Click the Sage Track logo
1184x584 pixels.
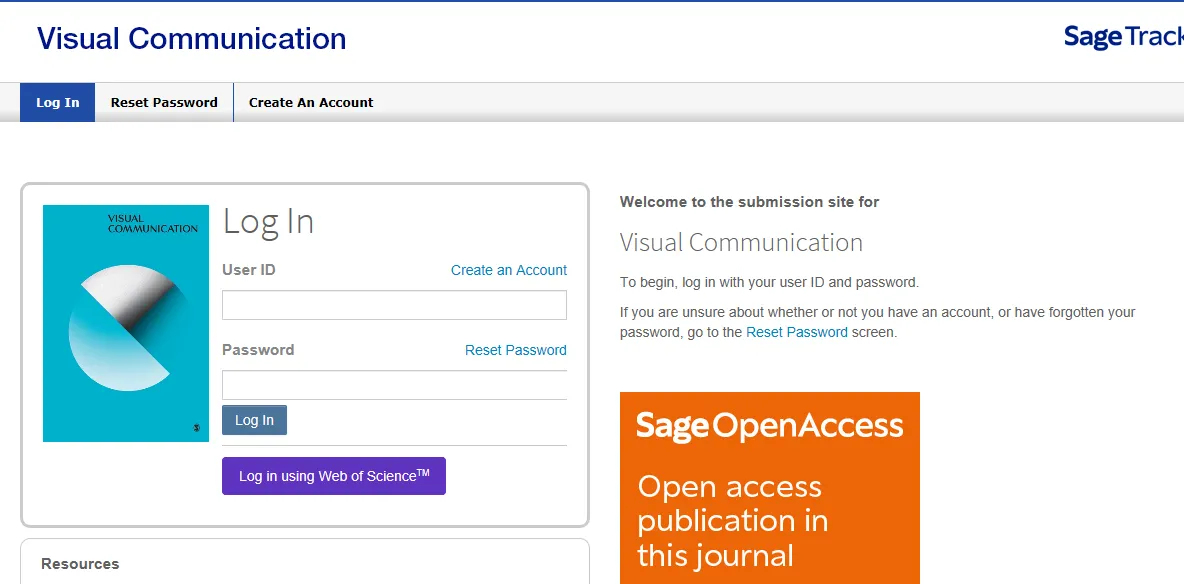pos(1124,36)
